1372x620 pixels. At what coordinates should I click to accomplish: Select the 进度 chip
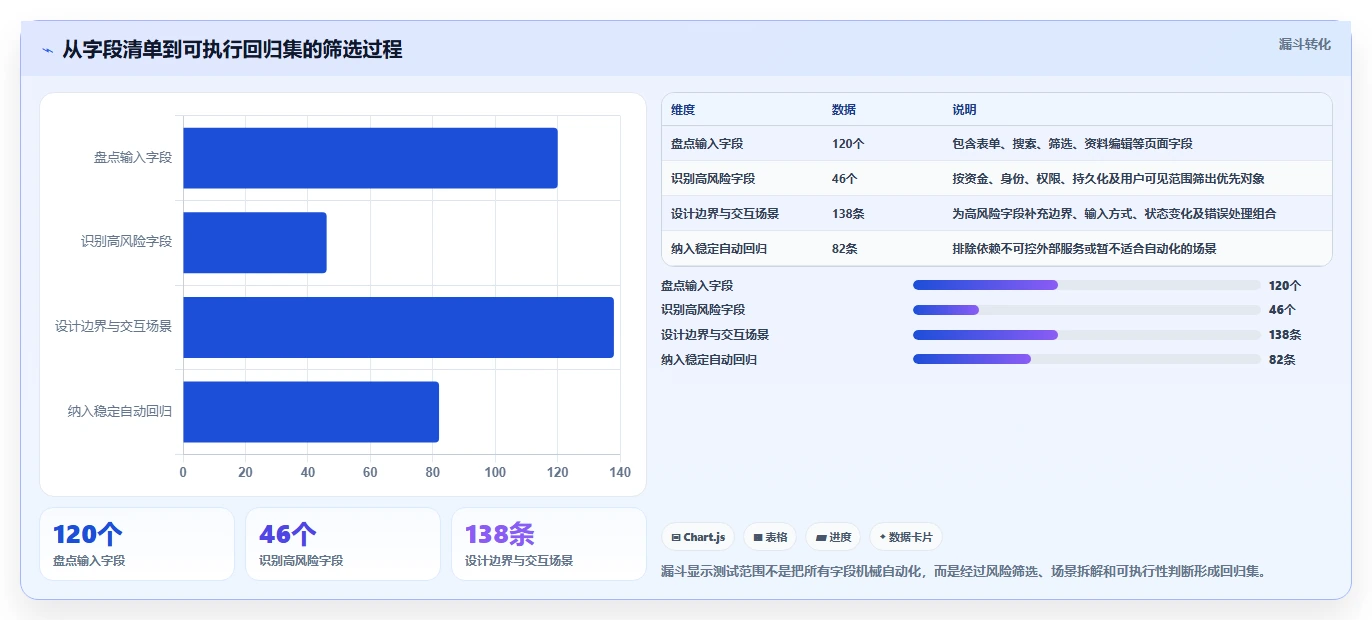pos(833,537)
